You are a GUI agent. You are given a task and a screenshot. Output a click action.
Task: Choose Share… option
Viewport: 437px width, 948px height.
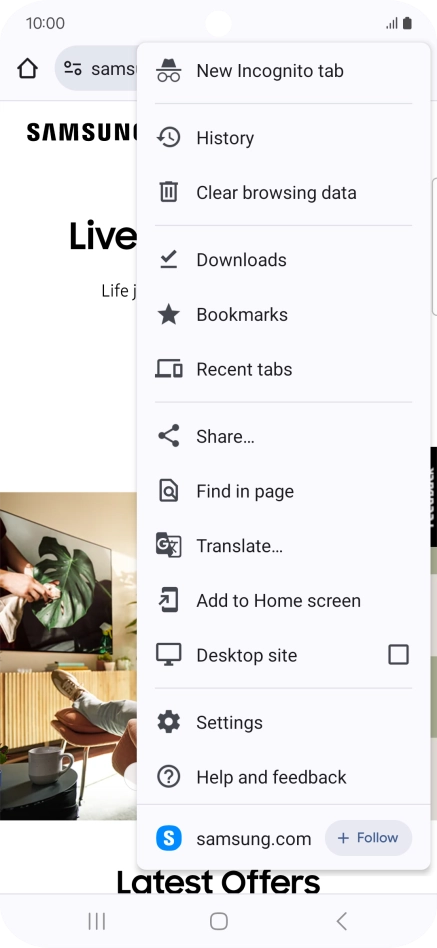coord(283,436)
